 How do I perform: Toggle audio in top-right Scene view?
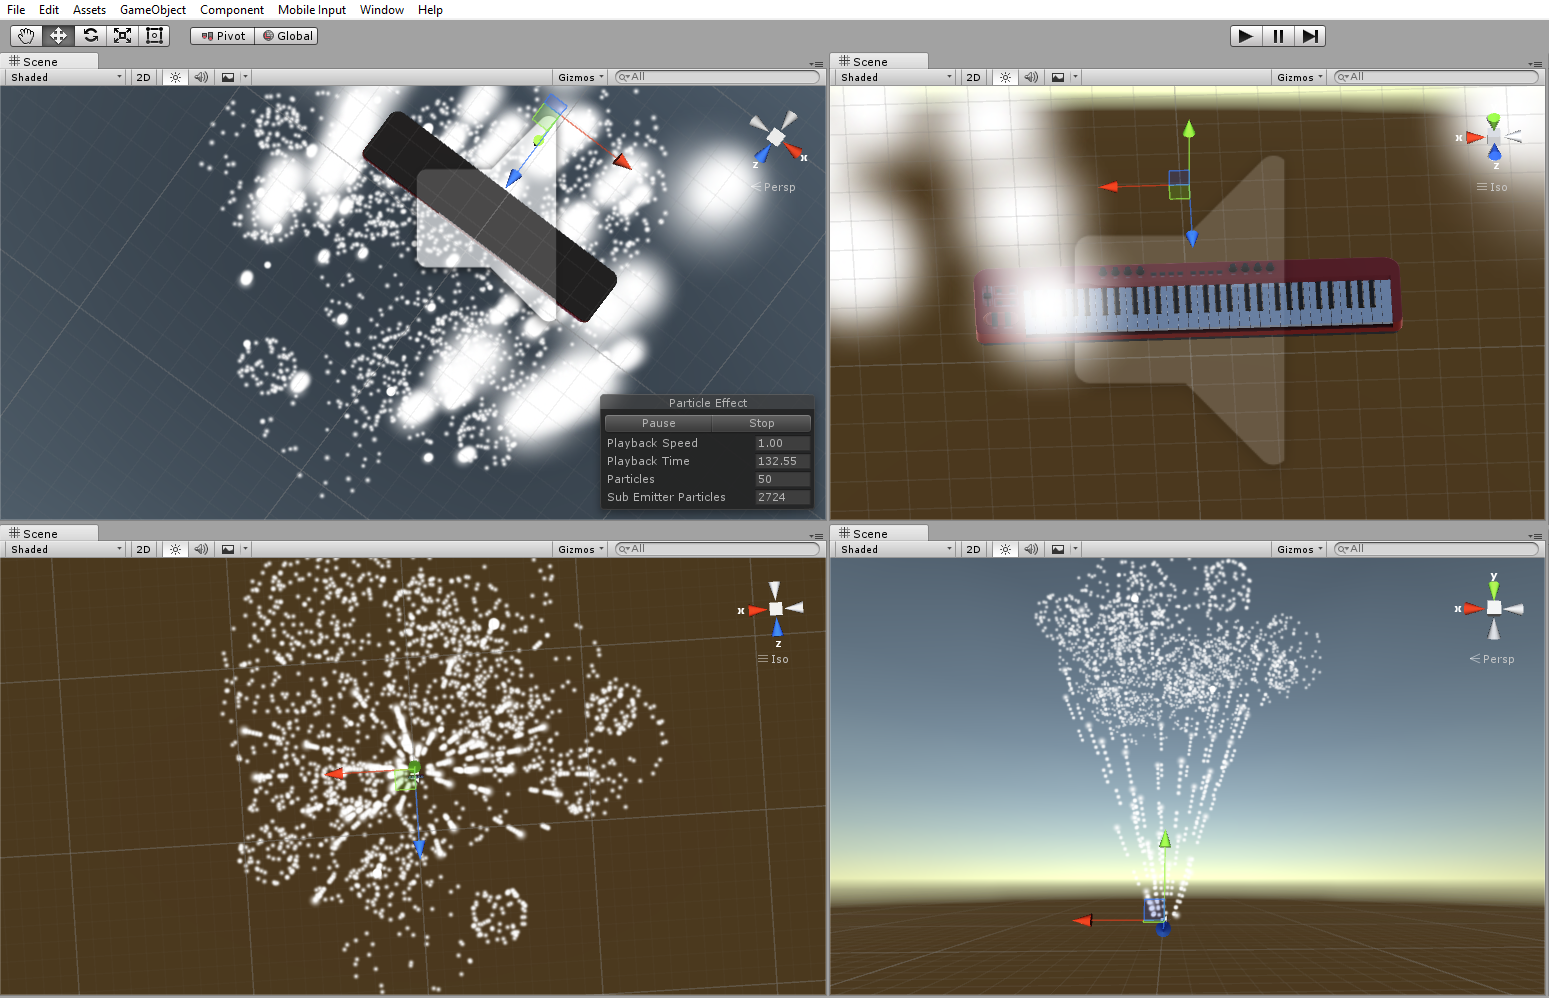tap(1031, 77)
